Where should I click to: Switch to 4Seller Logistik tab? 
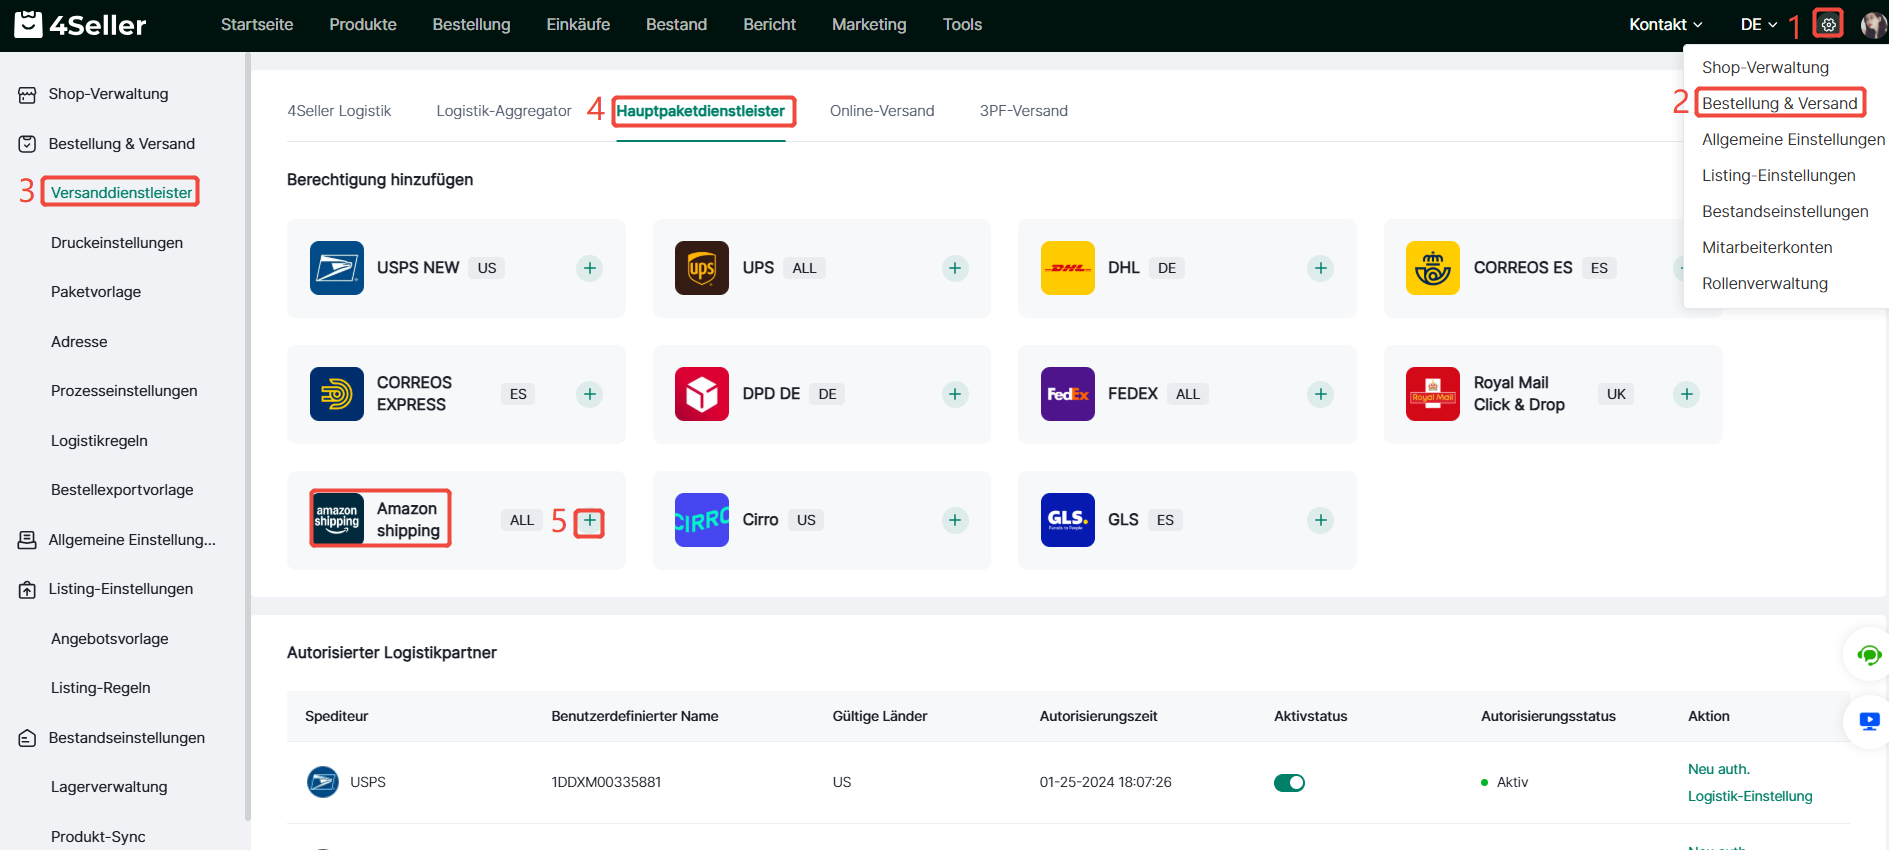coord(339,111)
